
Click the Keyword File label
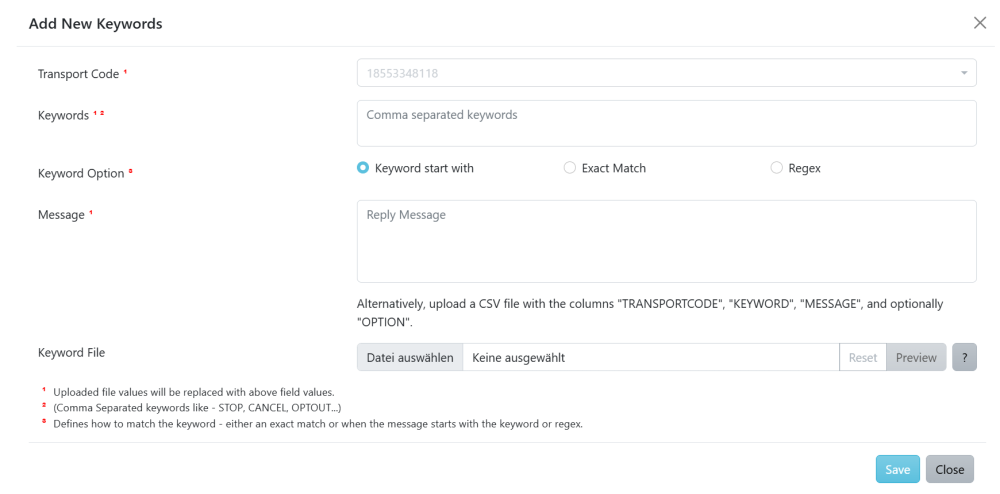tap(71, 352)
